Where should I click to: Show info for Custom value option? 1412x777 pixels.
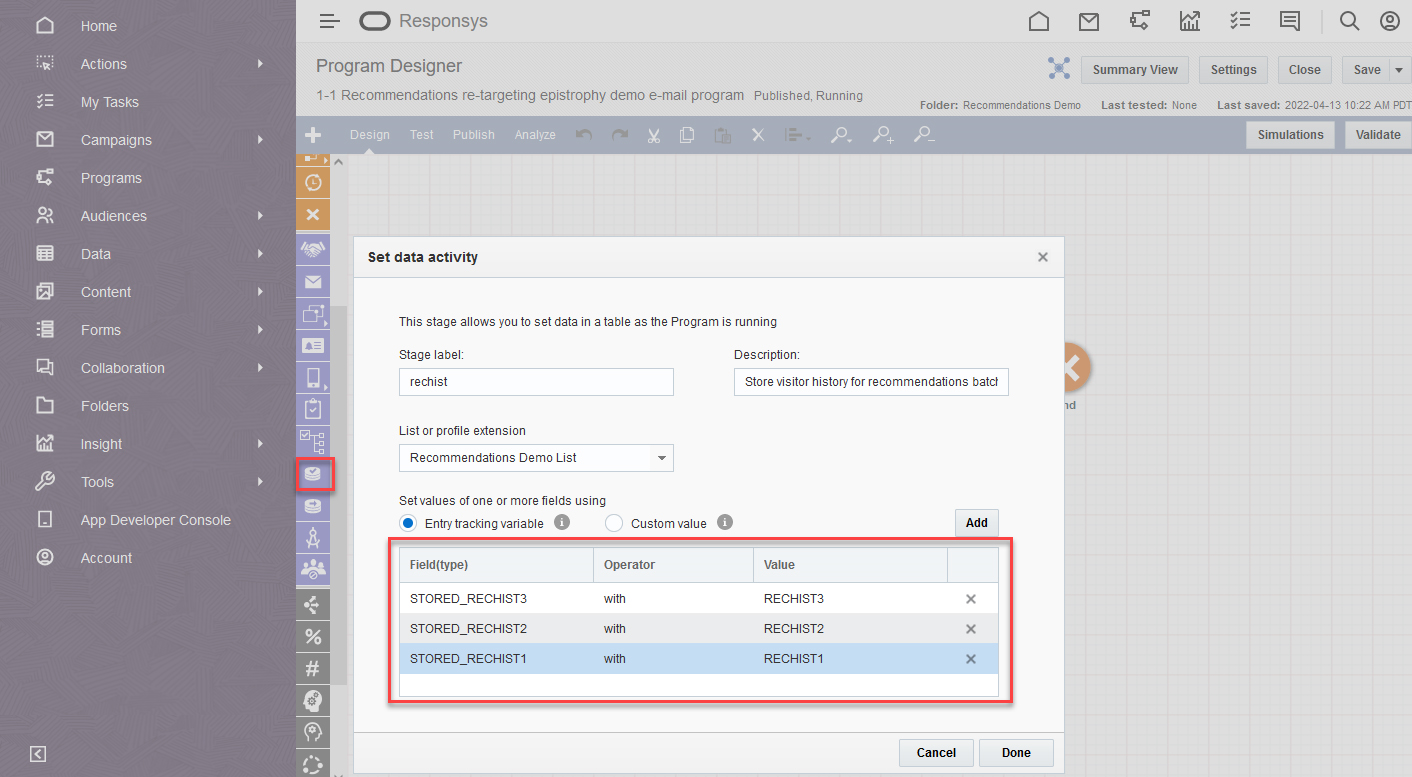tap(725, 522)
